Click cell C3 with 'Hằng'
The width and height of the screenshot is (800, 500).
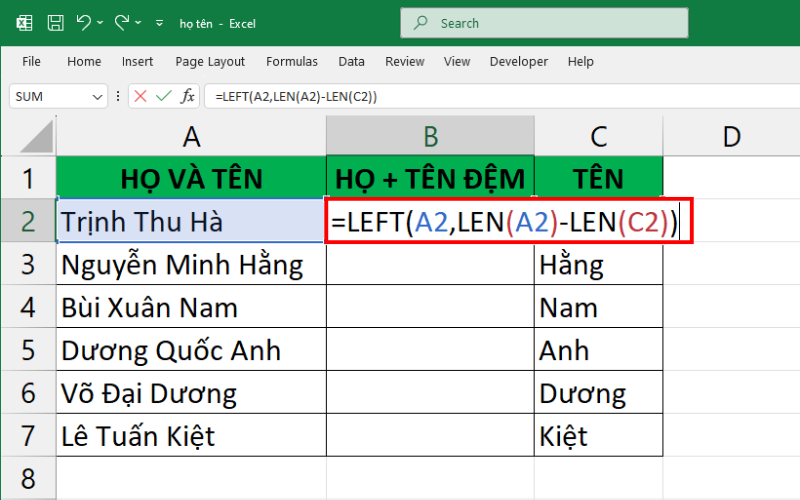[x=598, y=264]
